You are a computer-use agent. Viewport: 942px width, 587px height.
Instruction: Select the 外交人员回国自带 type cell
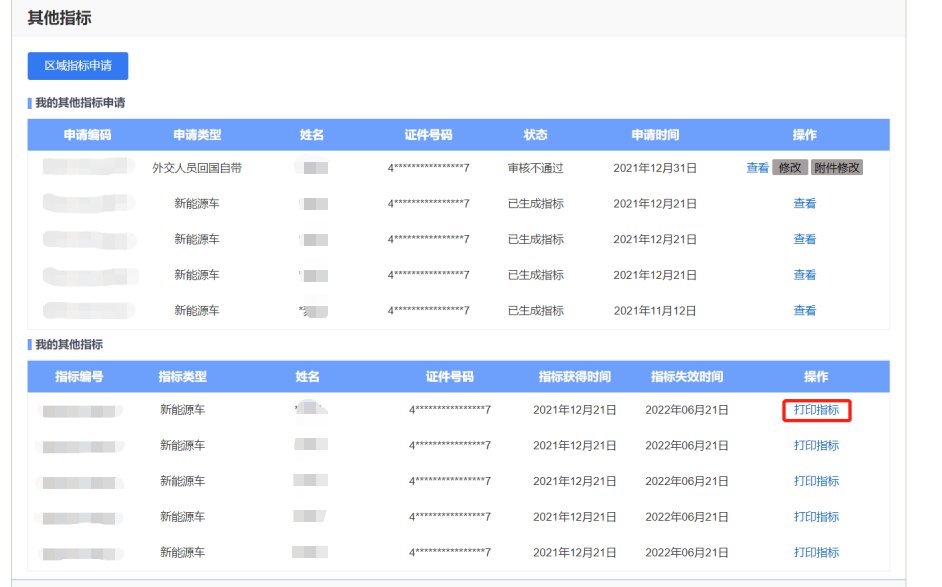(197, 168)
